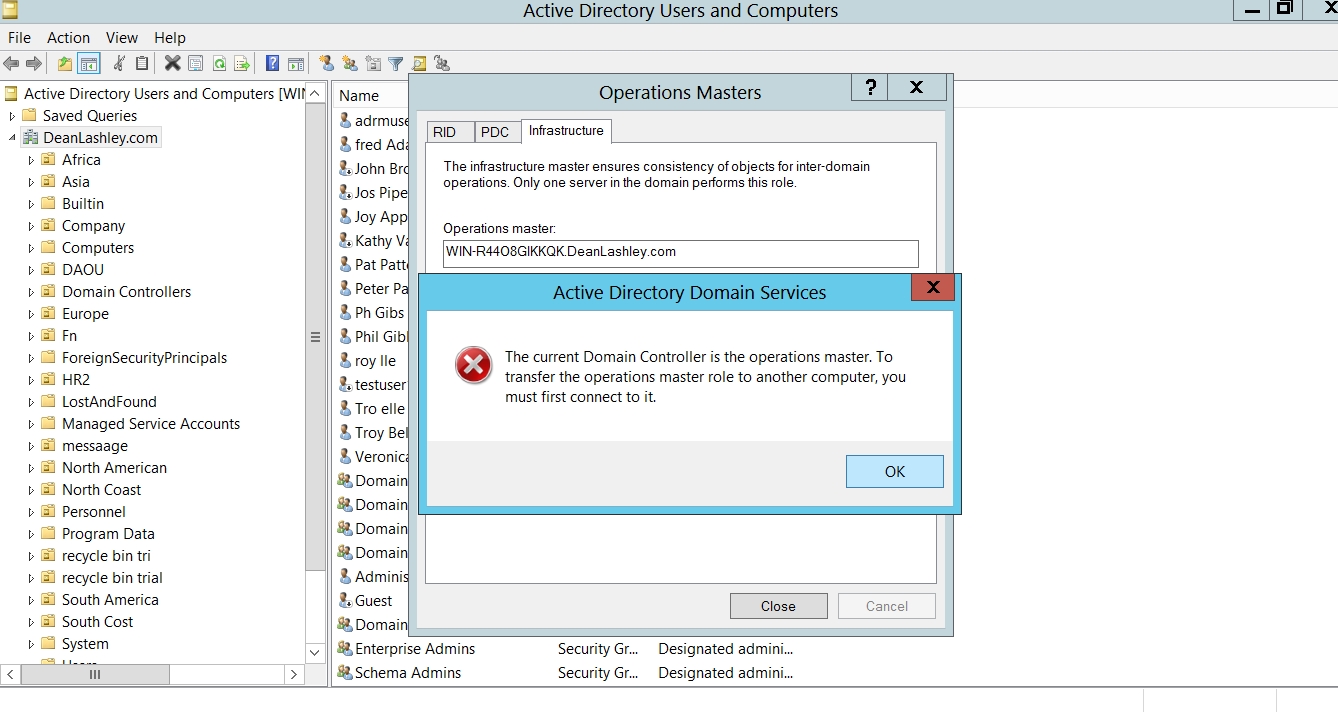Click Close in Operations Masters dialog
Image resolution: width=1338 pixels, height=712 pixels.
coord(778,606)
